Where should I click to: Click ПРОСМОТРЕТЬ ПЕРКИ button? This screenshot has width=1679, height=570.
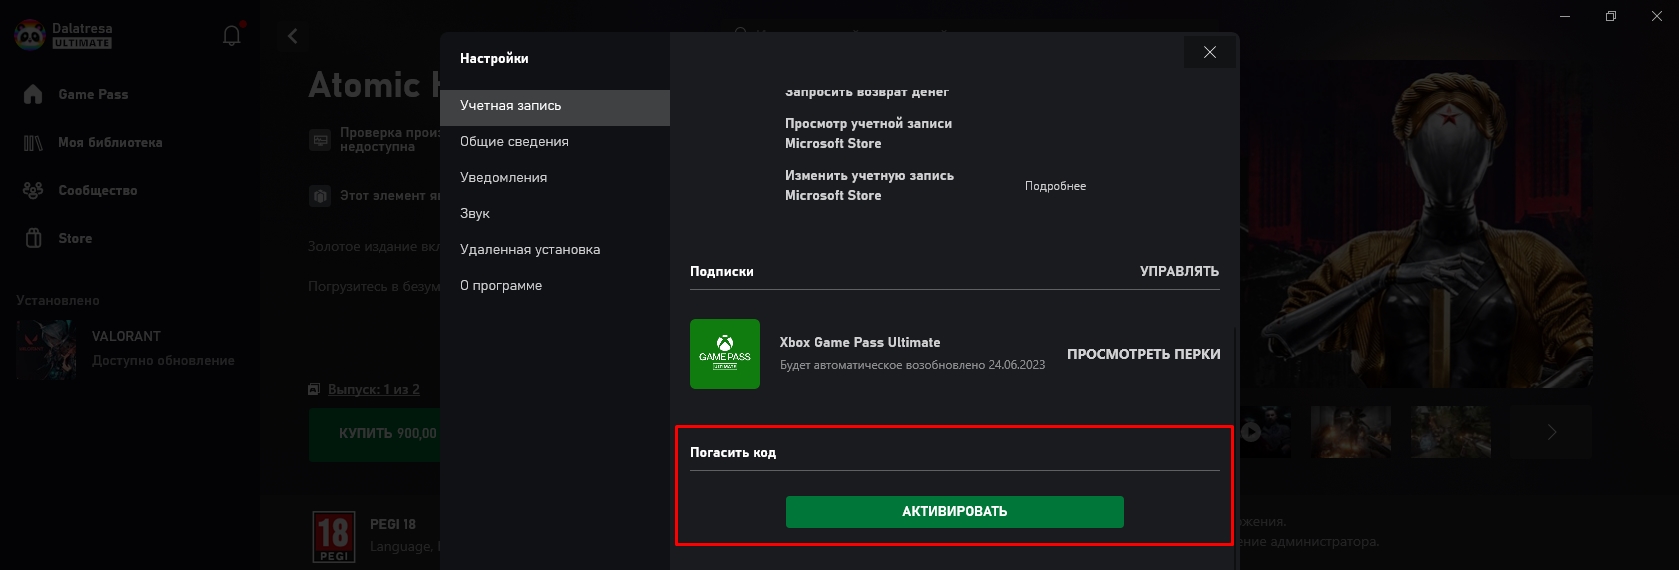pyautogui.click(x=1143, y=354)
